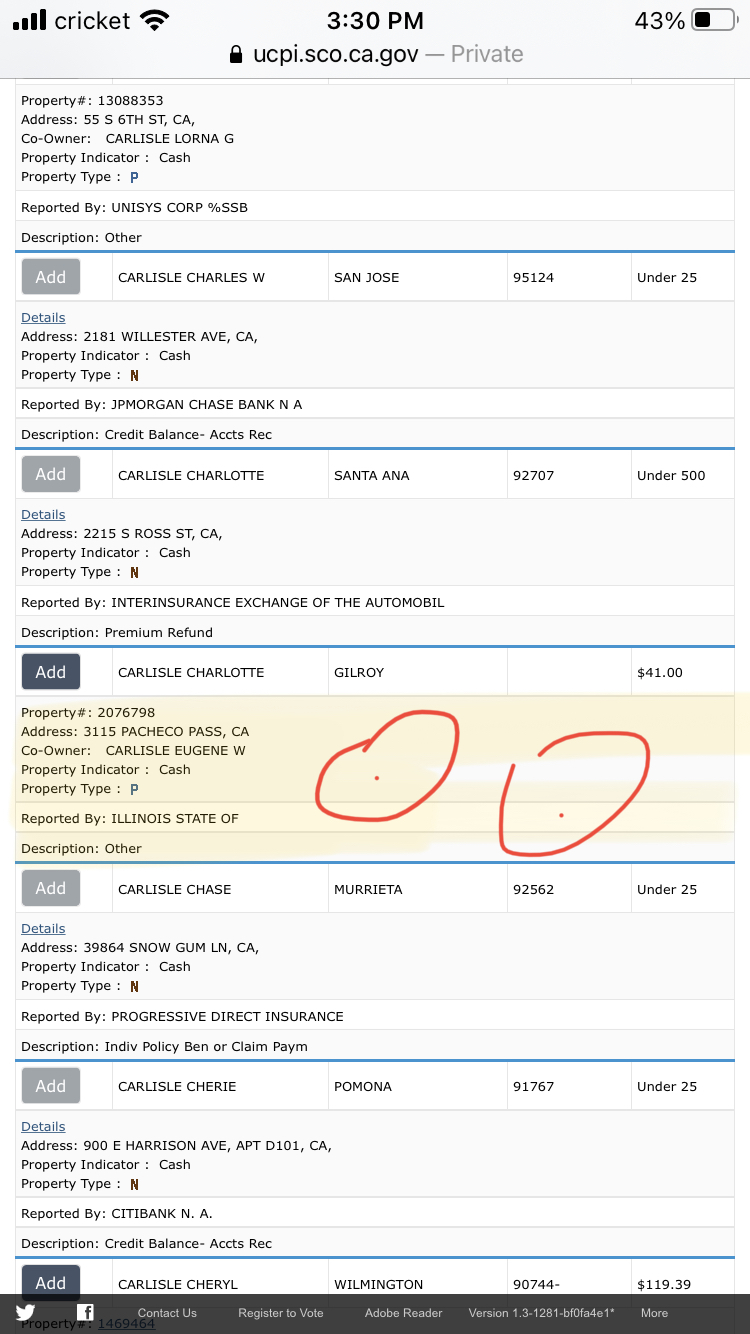The height and width of the screenshot is (1334, 750).
Task: Open Details link for 39864 SNOW GUM LN
Action: [43, 928]
